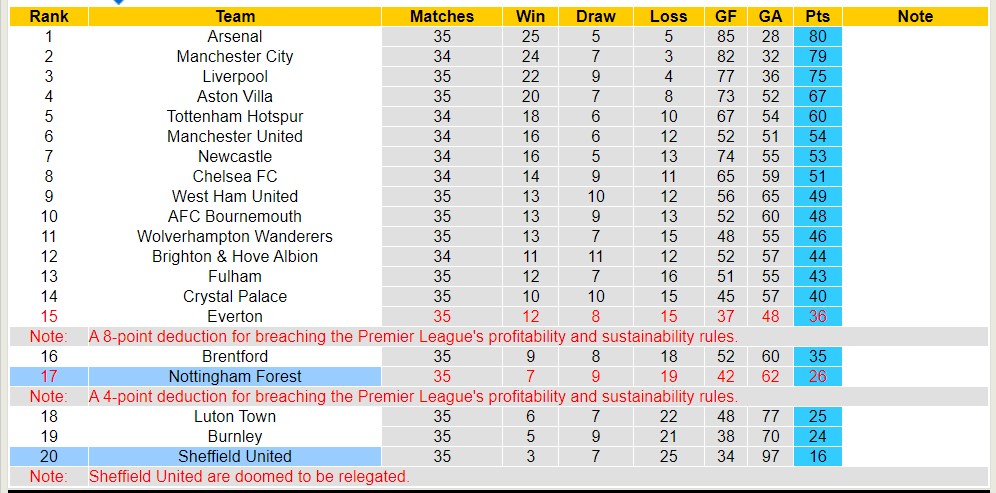Click the highlighted Sheffield United team cell
Screen dimensions: 996x493
(235, 456)
